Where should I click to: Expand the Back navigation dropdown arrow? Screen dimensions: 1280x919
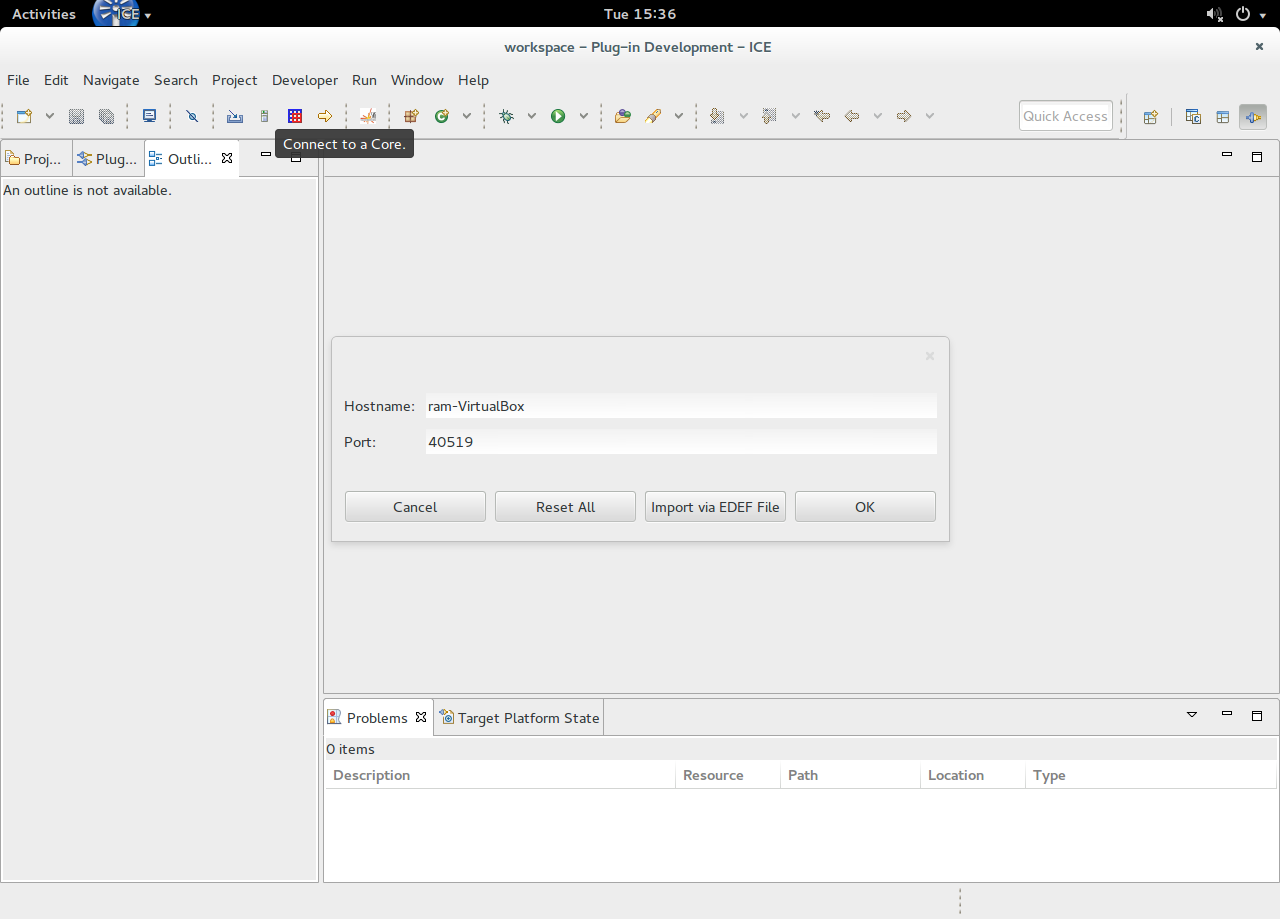(877, 116)
